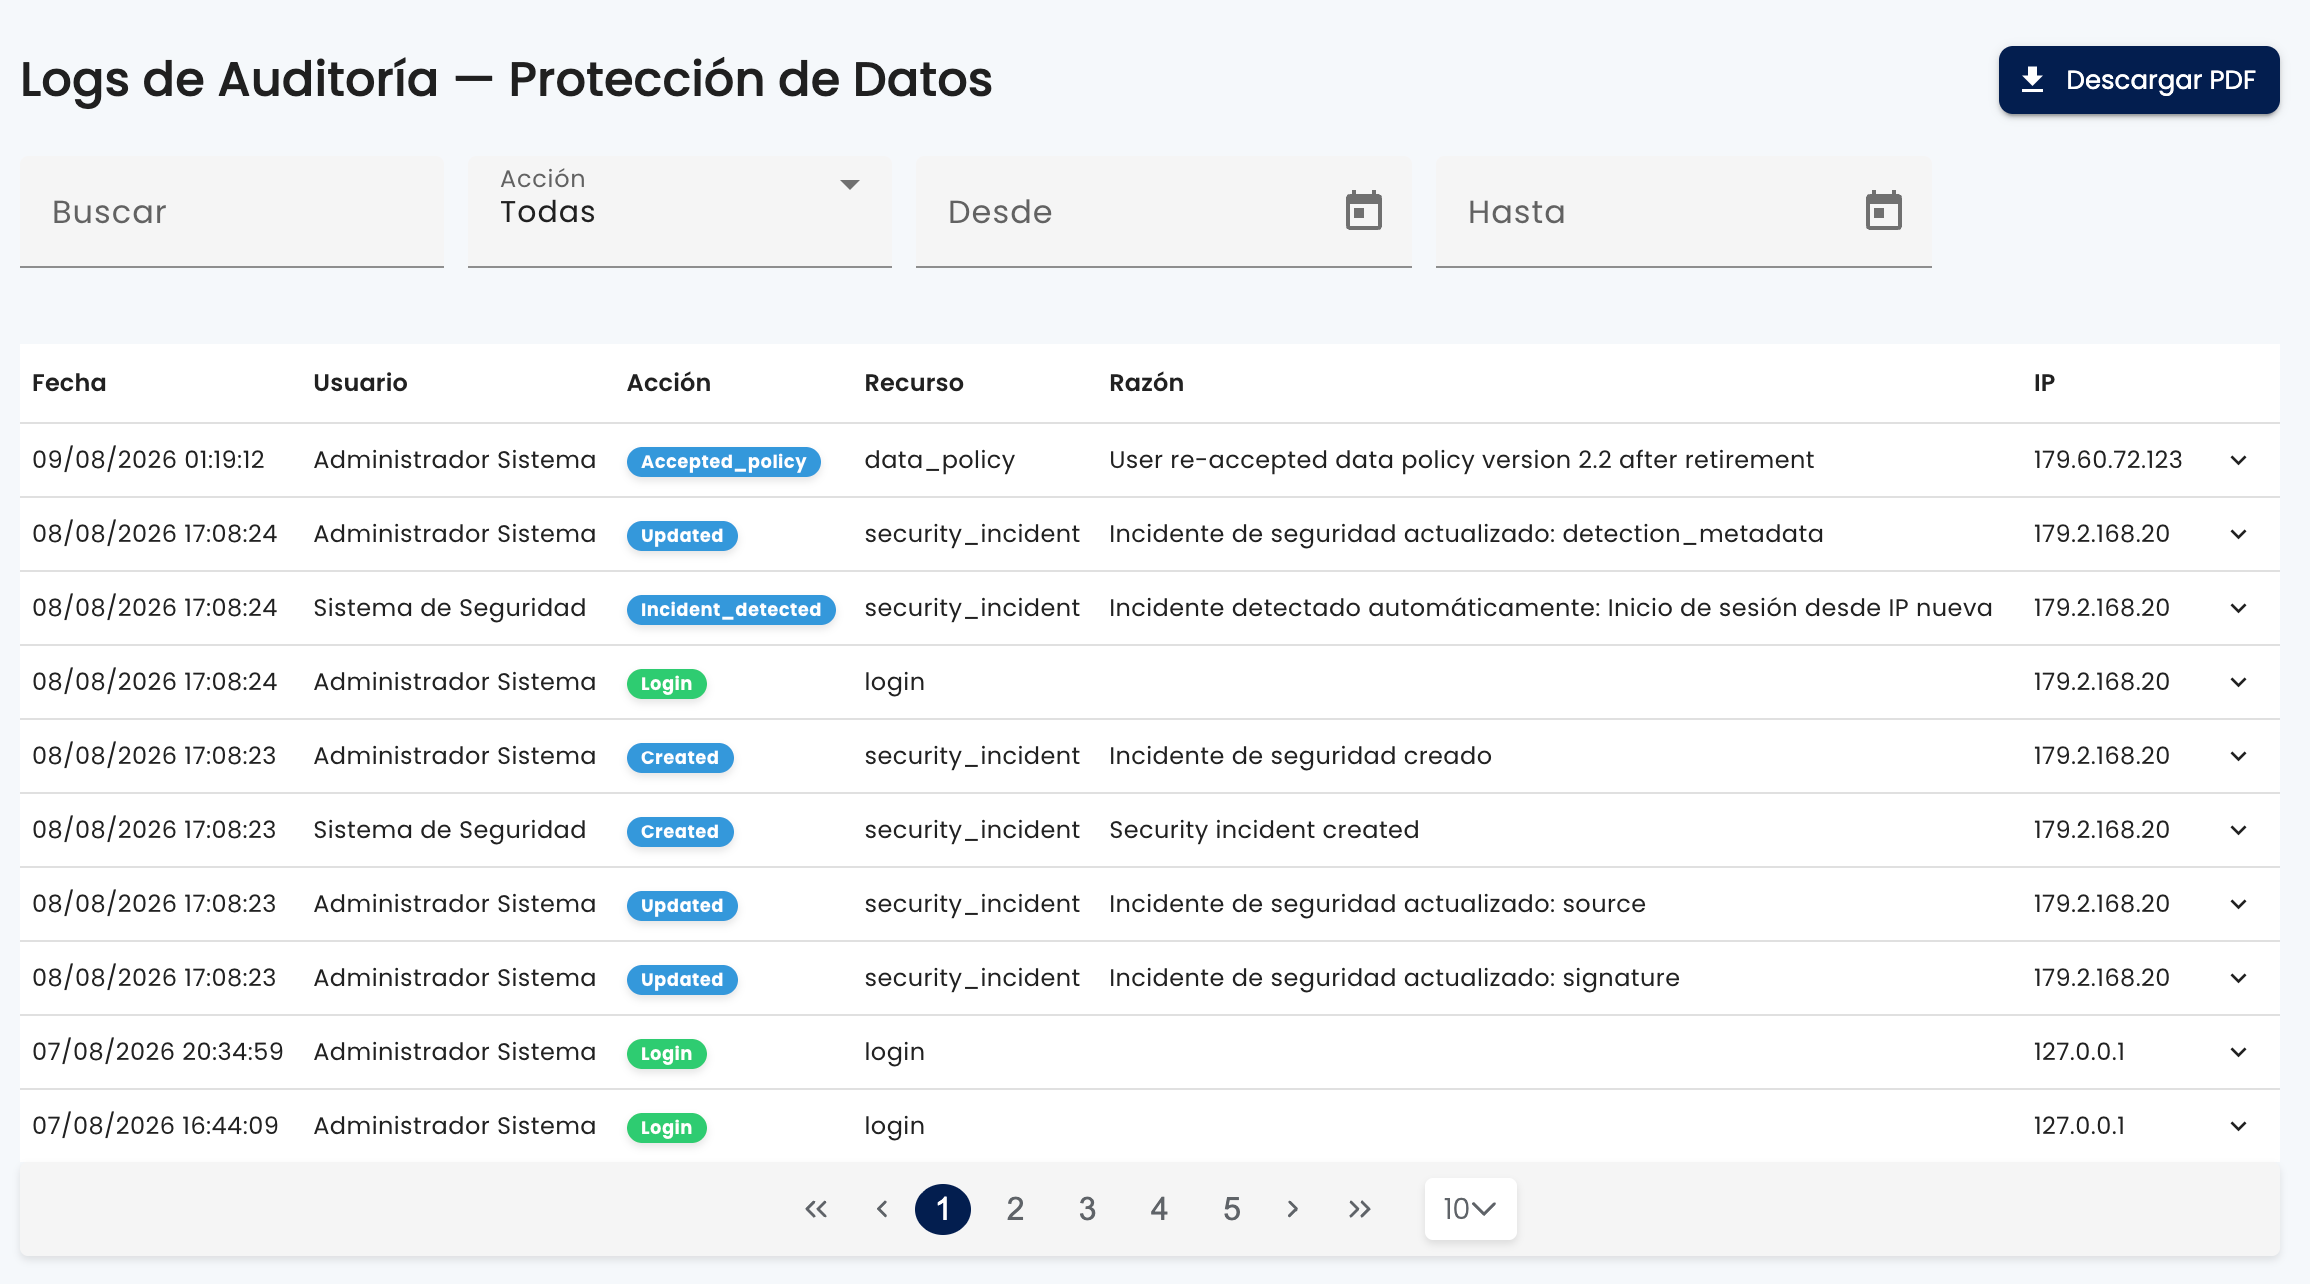Screen dimensions: 2310x1284
Task: Click the Incident_detected action badge
Action: pyautogui.click(x=731, y=609)
